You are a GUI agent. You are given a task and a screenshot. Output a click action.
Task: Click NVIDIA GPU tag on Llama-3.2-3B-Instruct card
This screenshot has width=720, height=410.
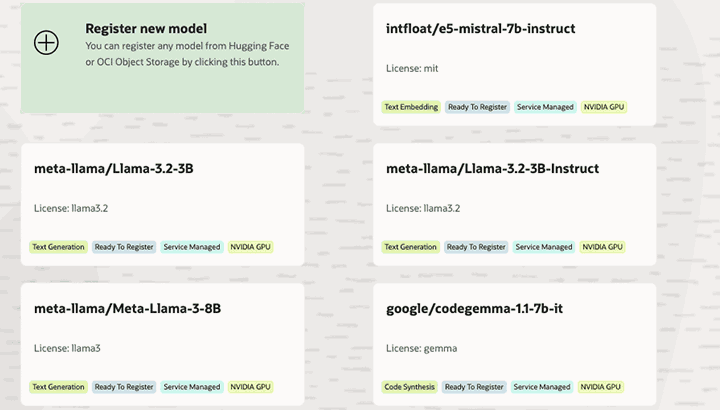603,247
